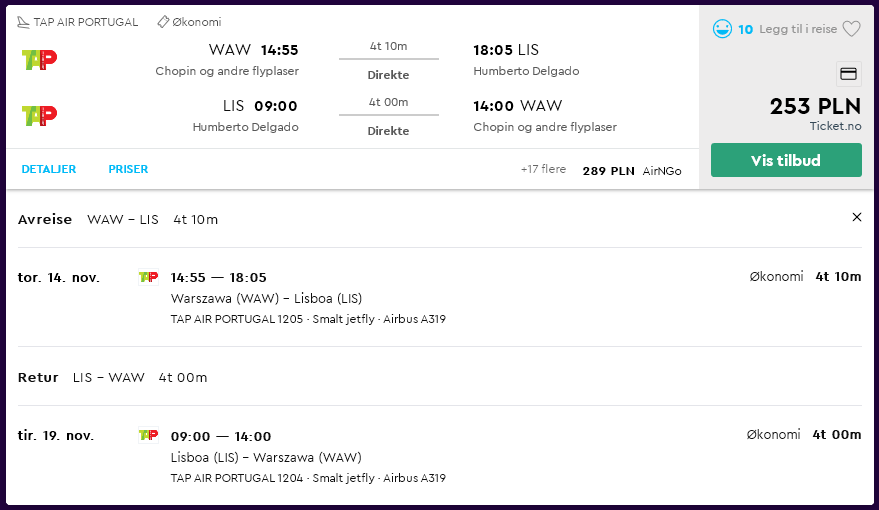879x510 pixels.
Task: Click the ticket tag icon beside Økonomi
Action: tap(163, 22)
